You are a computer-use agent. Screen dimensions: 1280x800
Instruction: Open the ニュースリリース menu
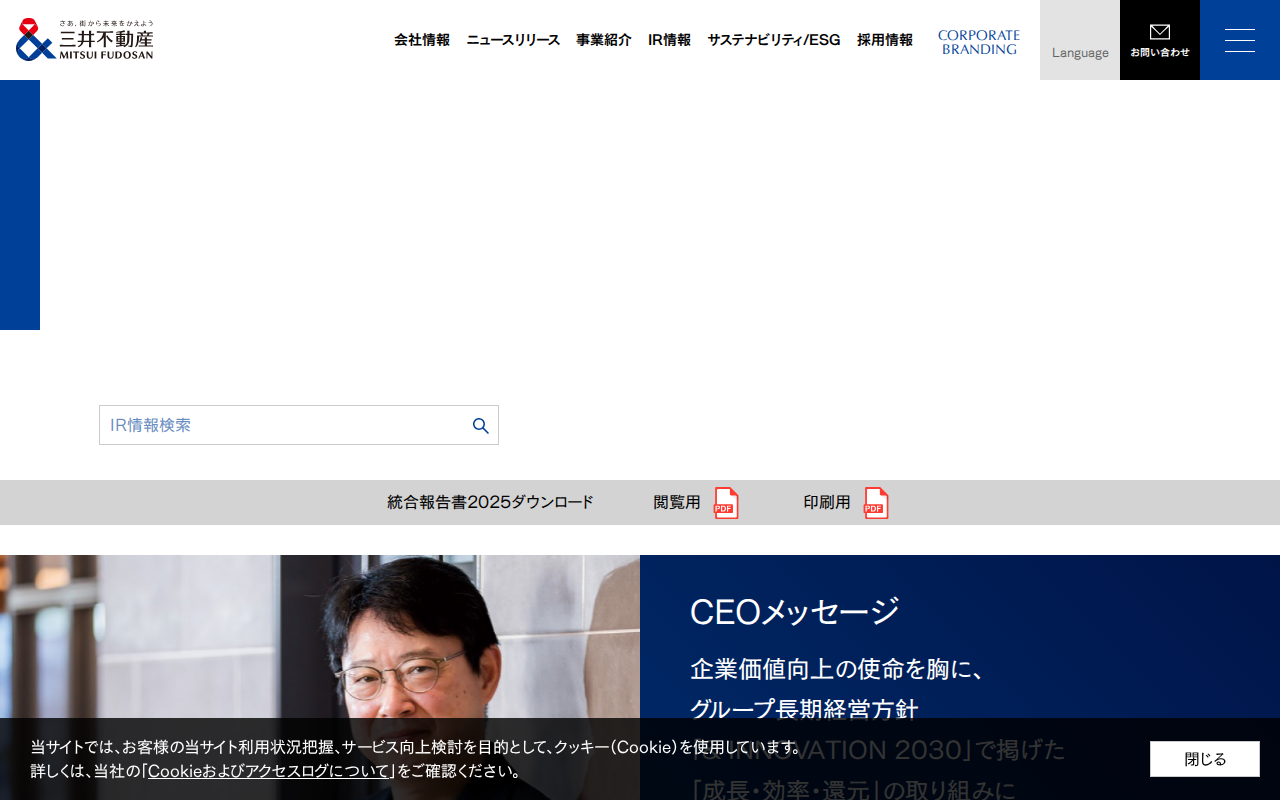(513, 40)
